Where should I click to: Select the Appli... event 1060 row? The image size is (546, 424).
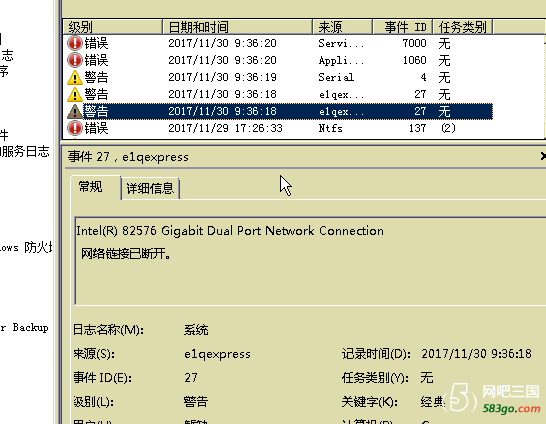click(x=278, y=60)
